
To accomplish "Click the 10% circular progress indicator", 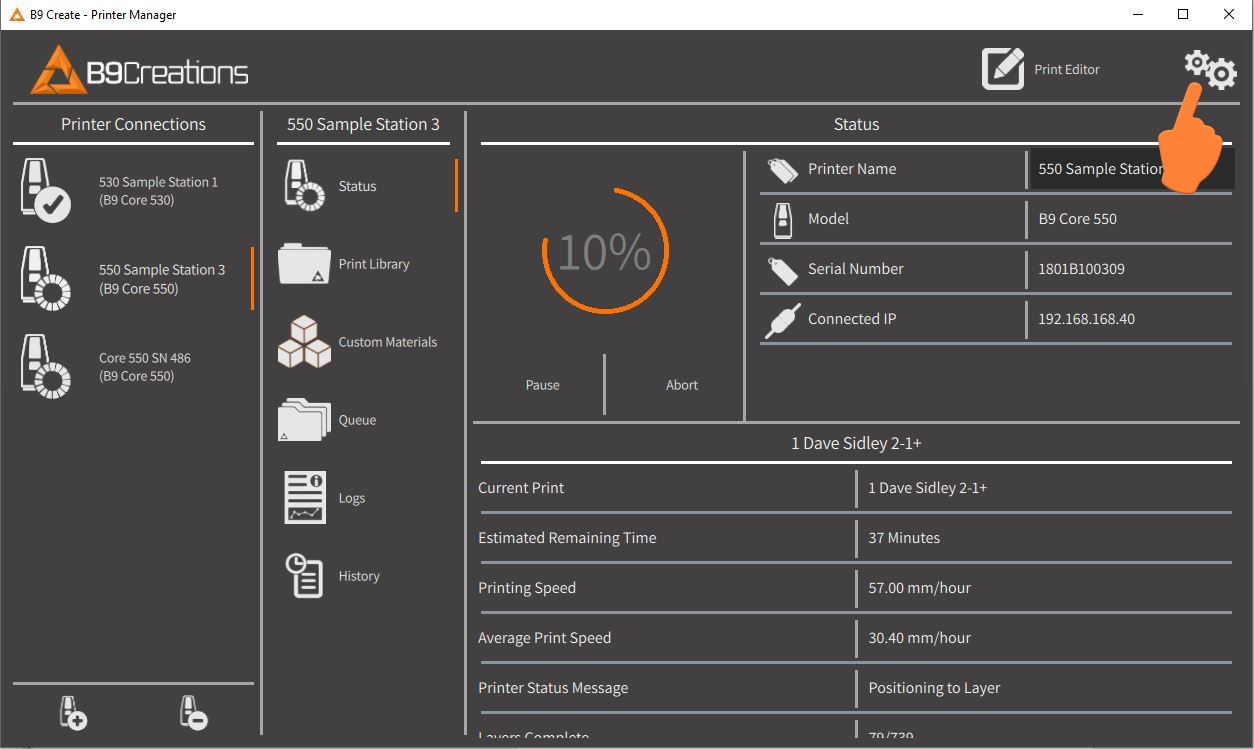I will 605,252.
